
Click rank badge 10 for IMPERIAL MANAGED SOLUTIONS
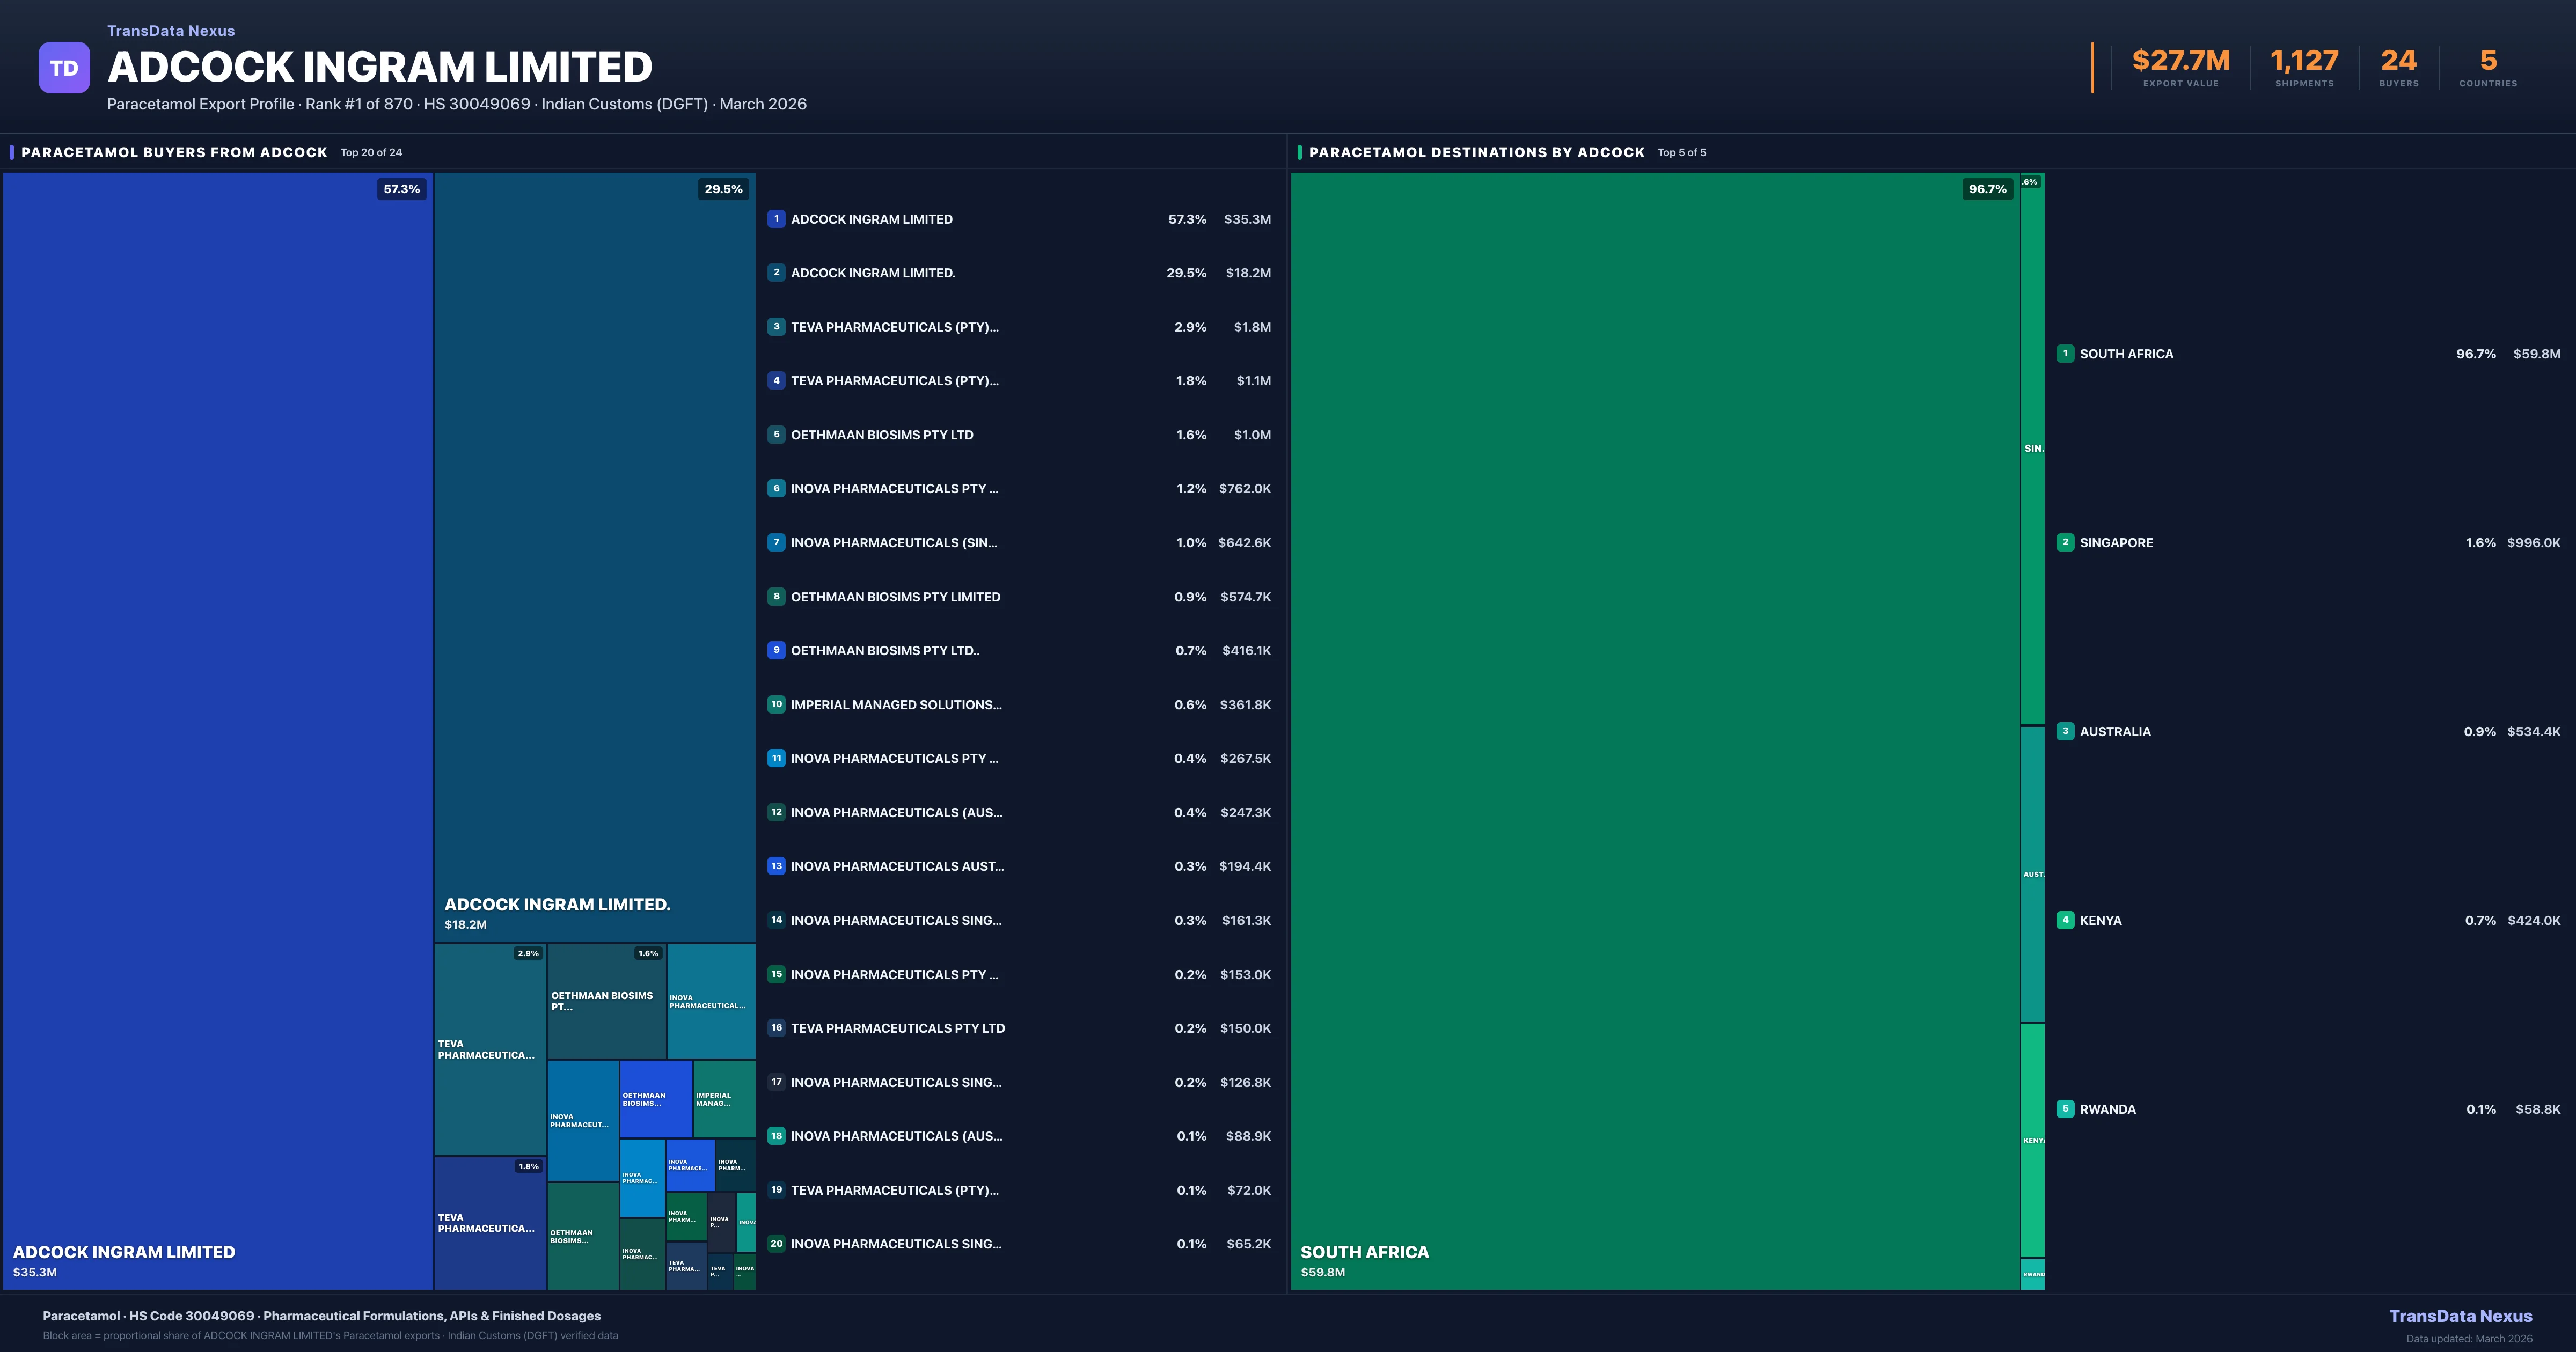[x=776, y=705]
